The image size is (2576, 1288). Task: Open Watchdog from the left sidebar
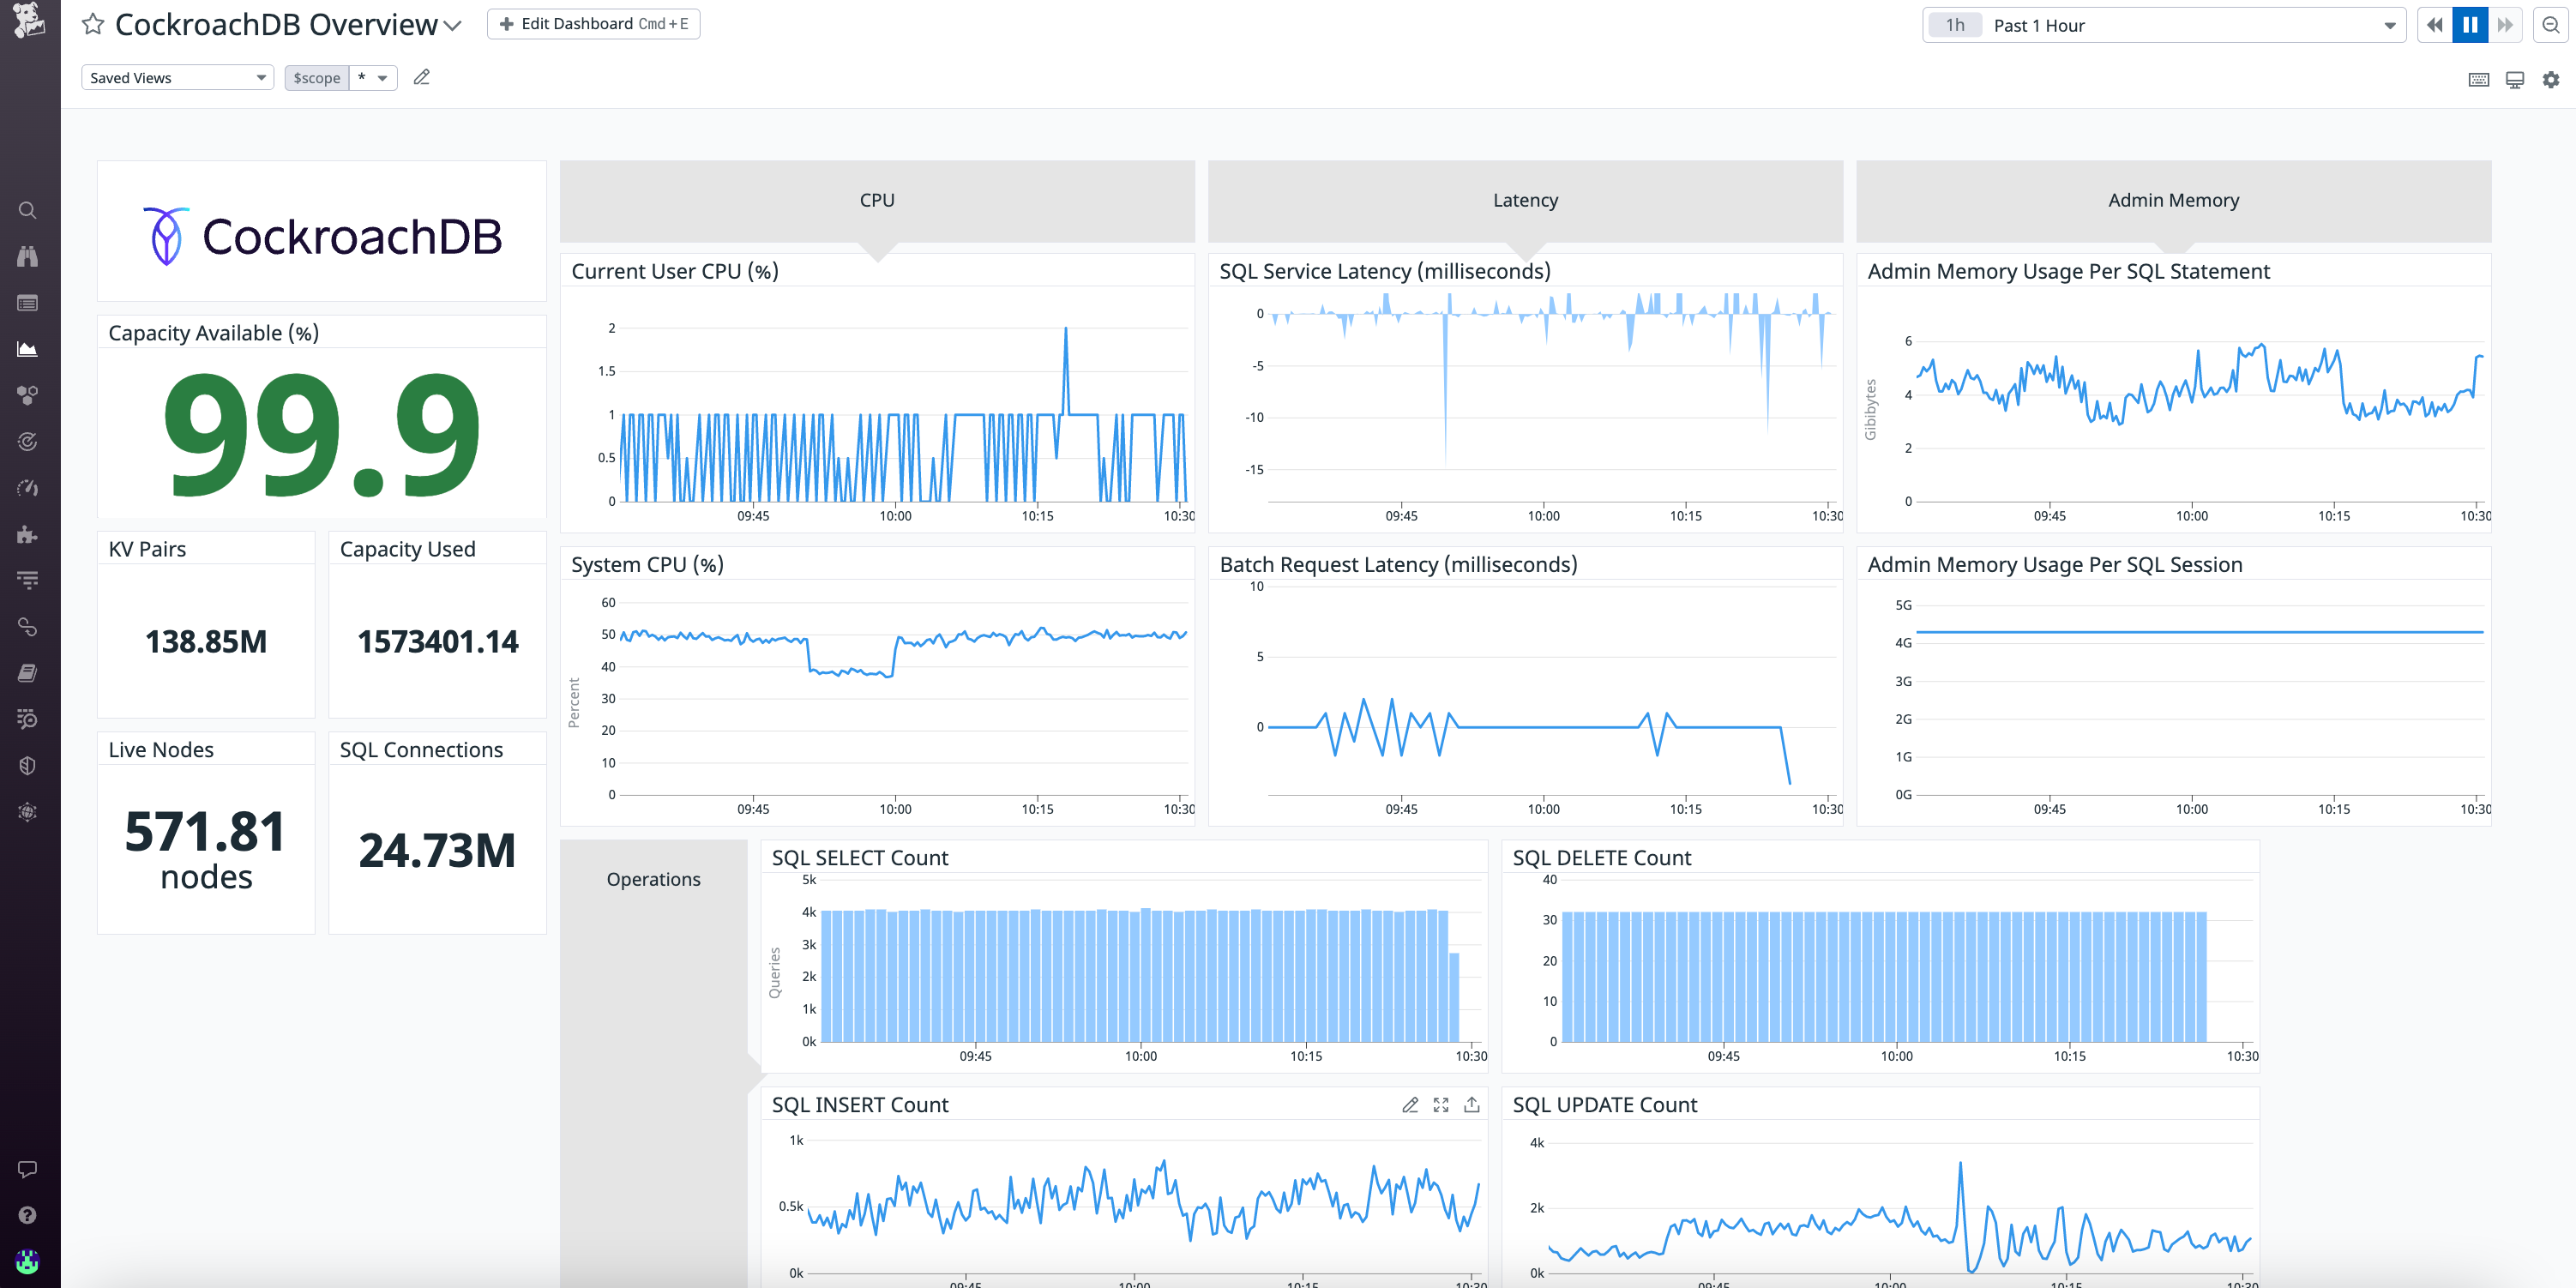pyautogui.click(x=27, y=259)
